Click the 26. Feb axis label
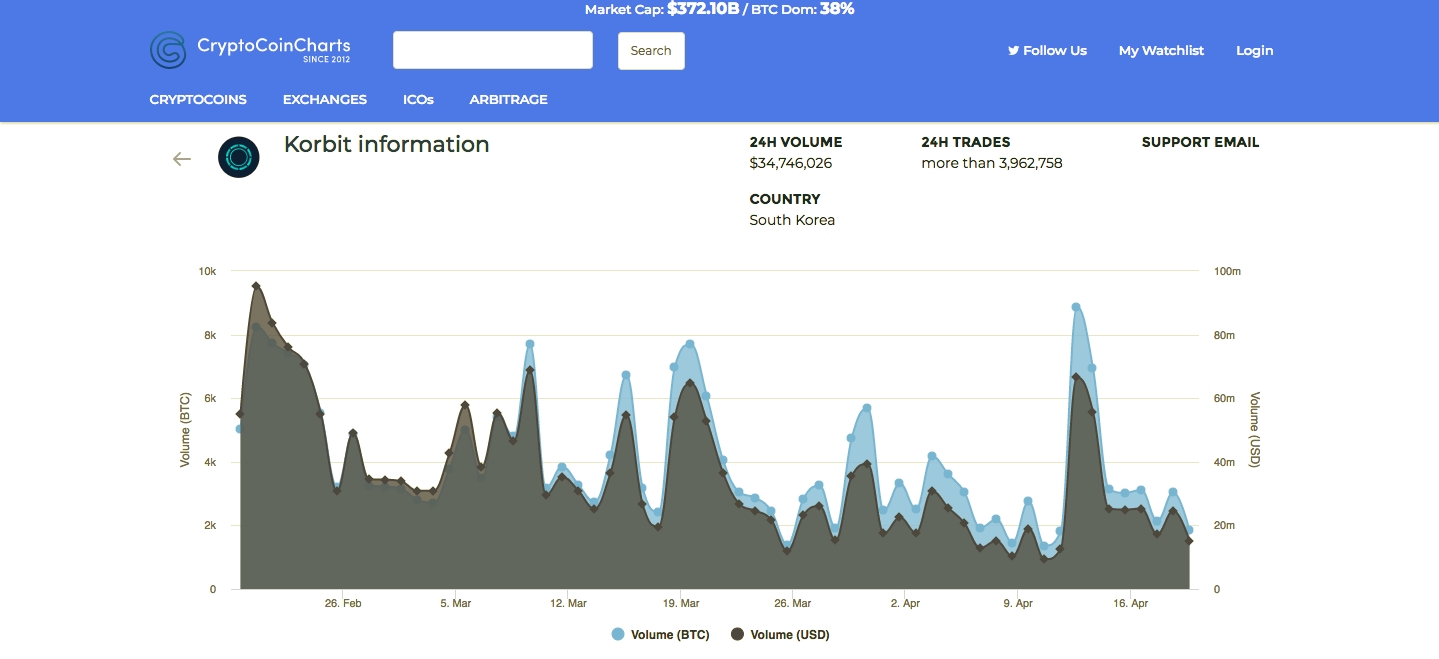1439x659 pixels. 343,604
